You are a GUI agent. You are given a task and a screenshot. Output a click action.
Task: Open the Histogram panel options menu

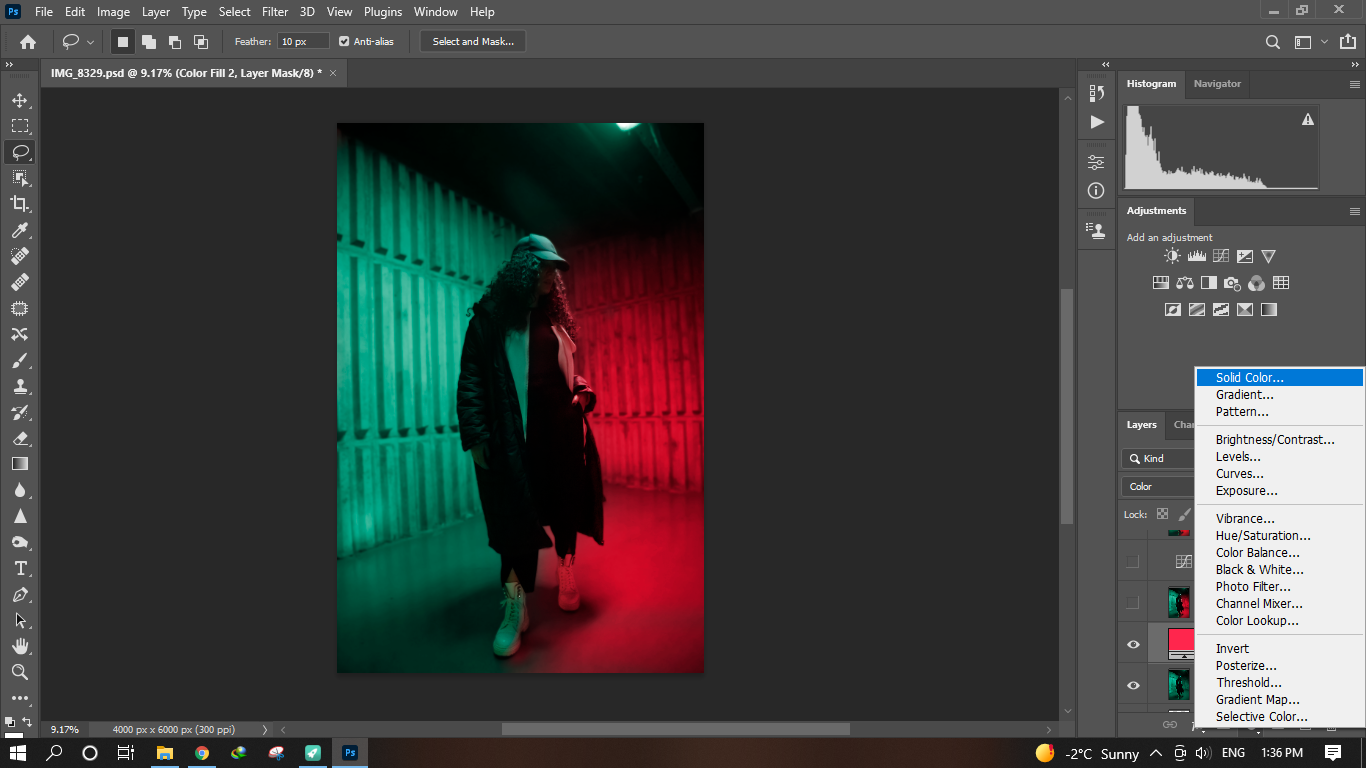(x=1355, y=84)
